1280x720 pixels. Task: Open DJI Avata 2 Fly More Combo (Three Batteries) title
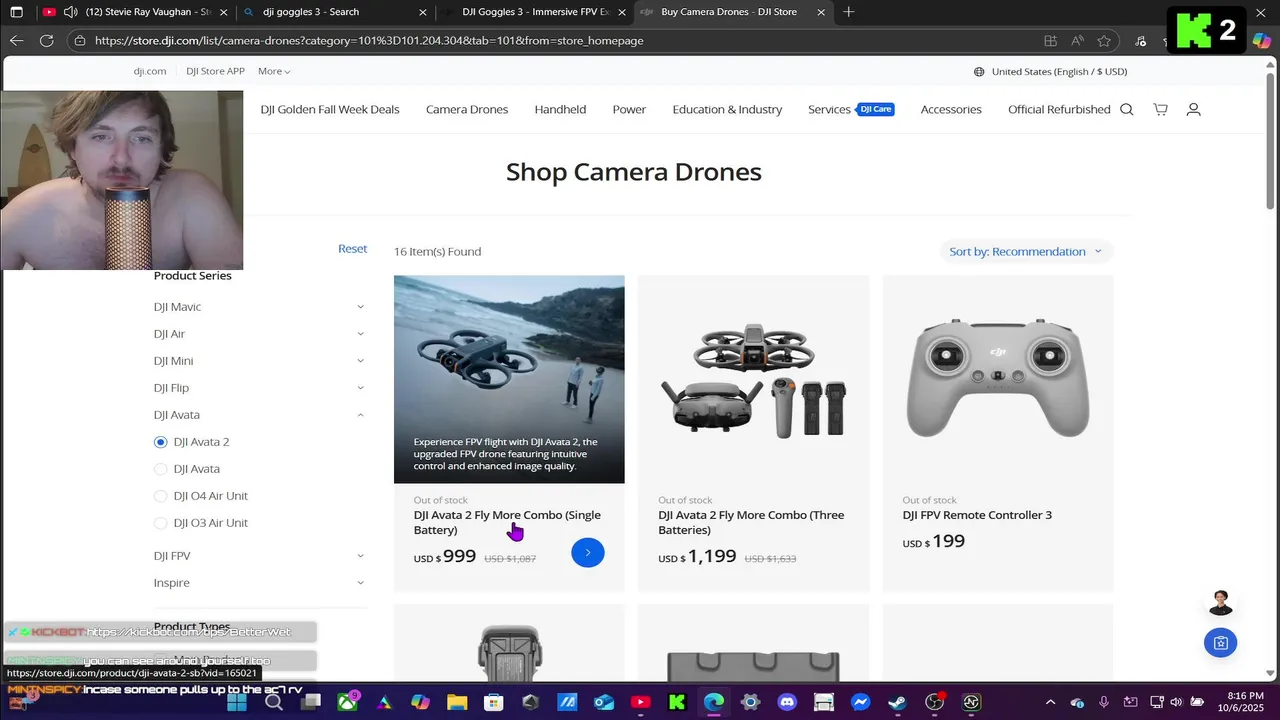[x=751, y=522]
